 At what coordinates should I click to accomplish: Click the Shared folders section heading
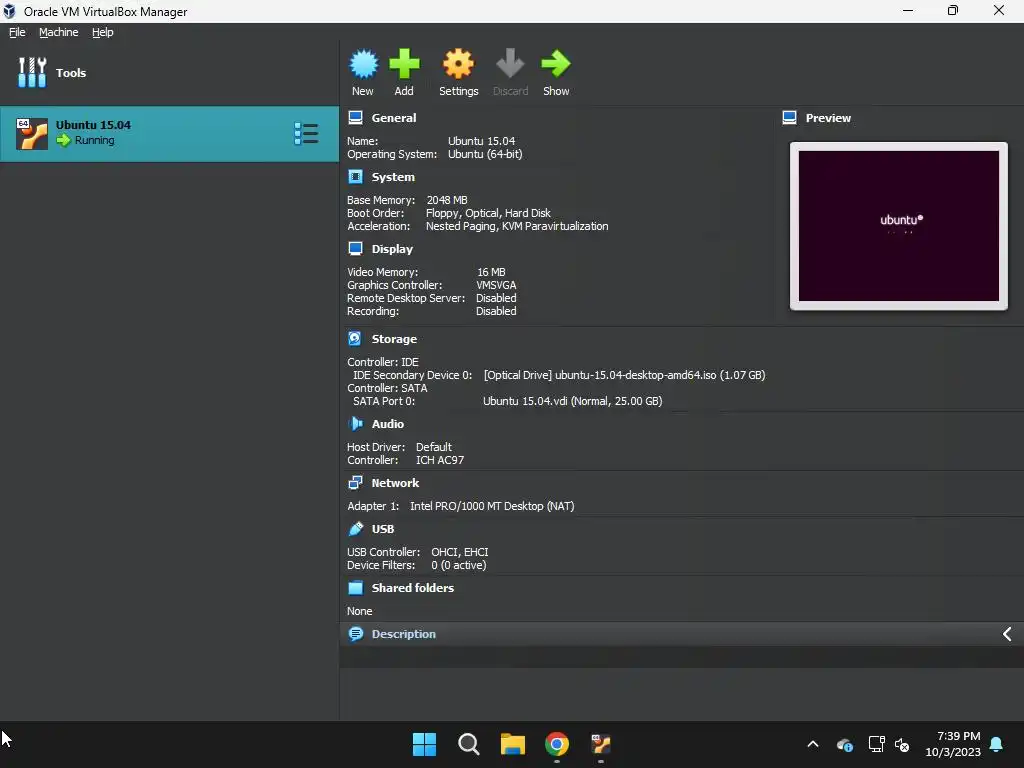[x=413, y=588]
